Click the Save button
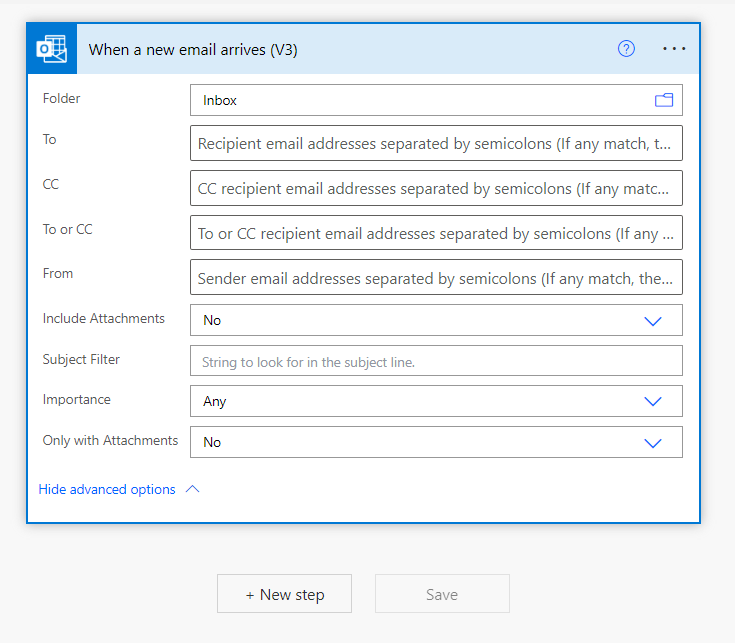The image size is (735, 643). [x=442, y=594]
